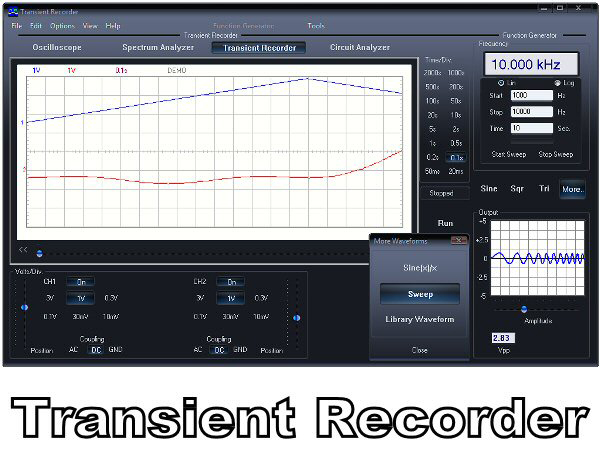Select the Sine waveform
The height and width of the screenshot is (450, 600).
(489, 189)
